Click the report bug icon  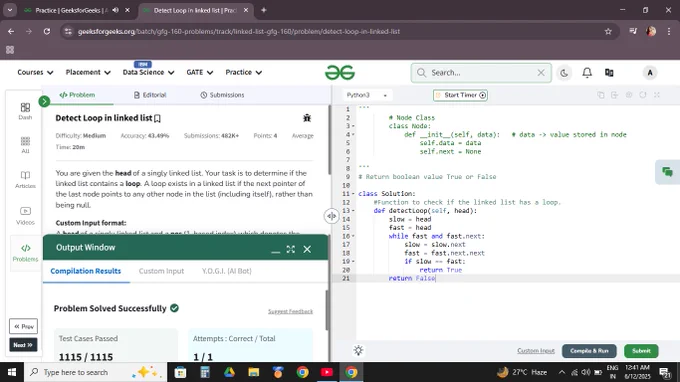click(x=307, y=118)
